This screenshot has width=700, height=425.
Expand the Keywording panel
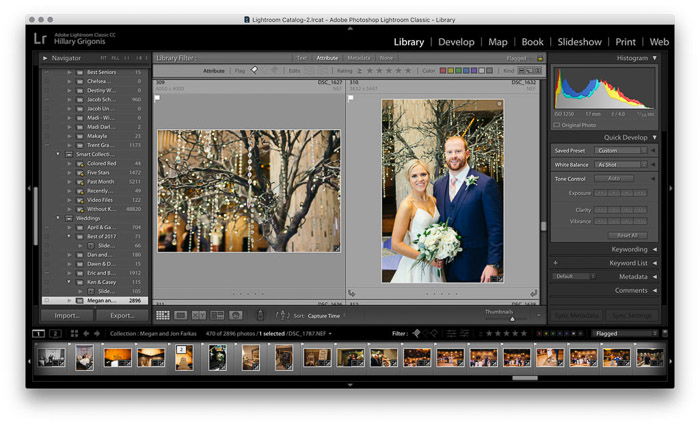(x=629, y=249)
